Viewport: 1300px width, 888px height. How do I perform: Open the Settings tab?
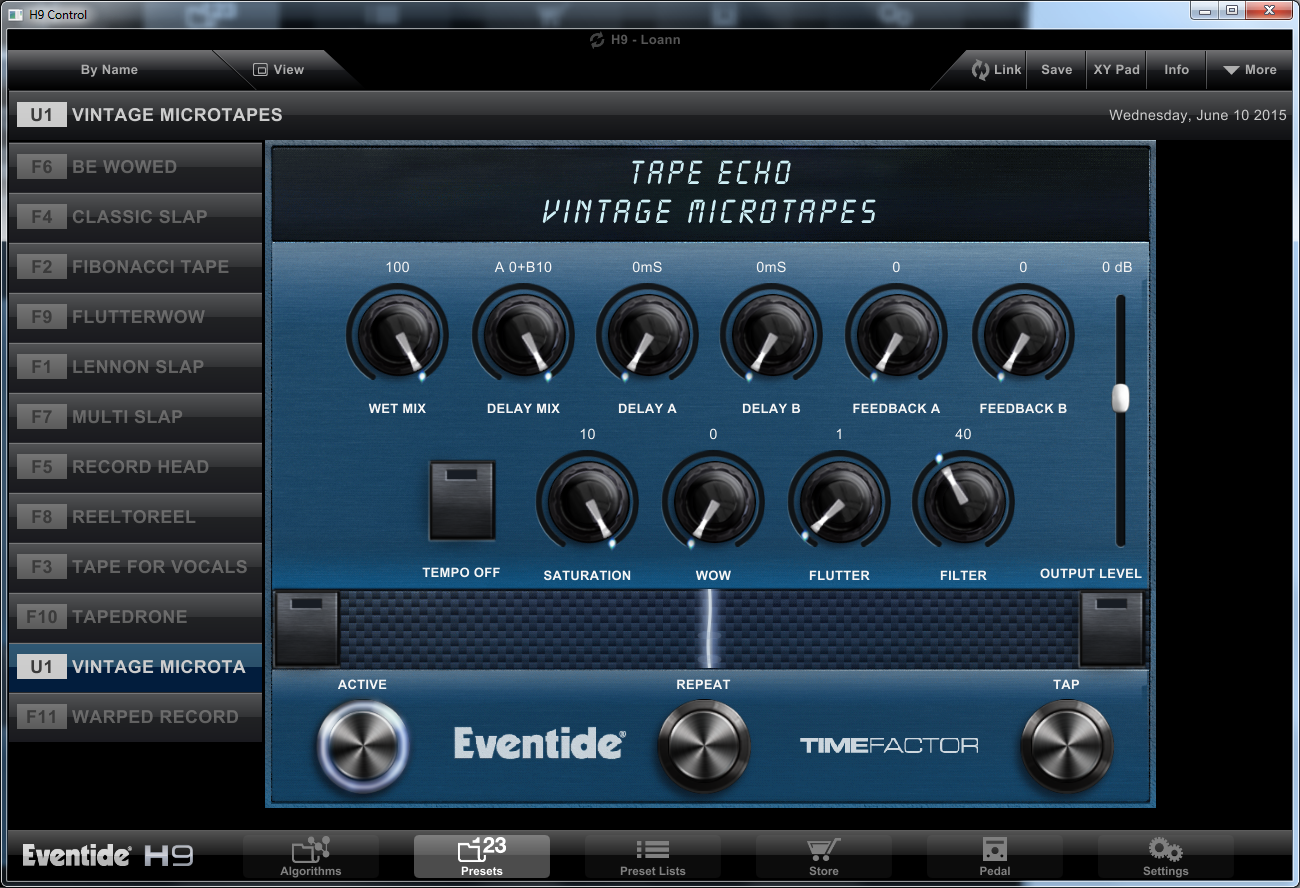[x=1166, y=857]
